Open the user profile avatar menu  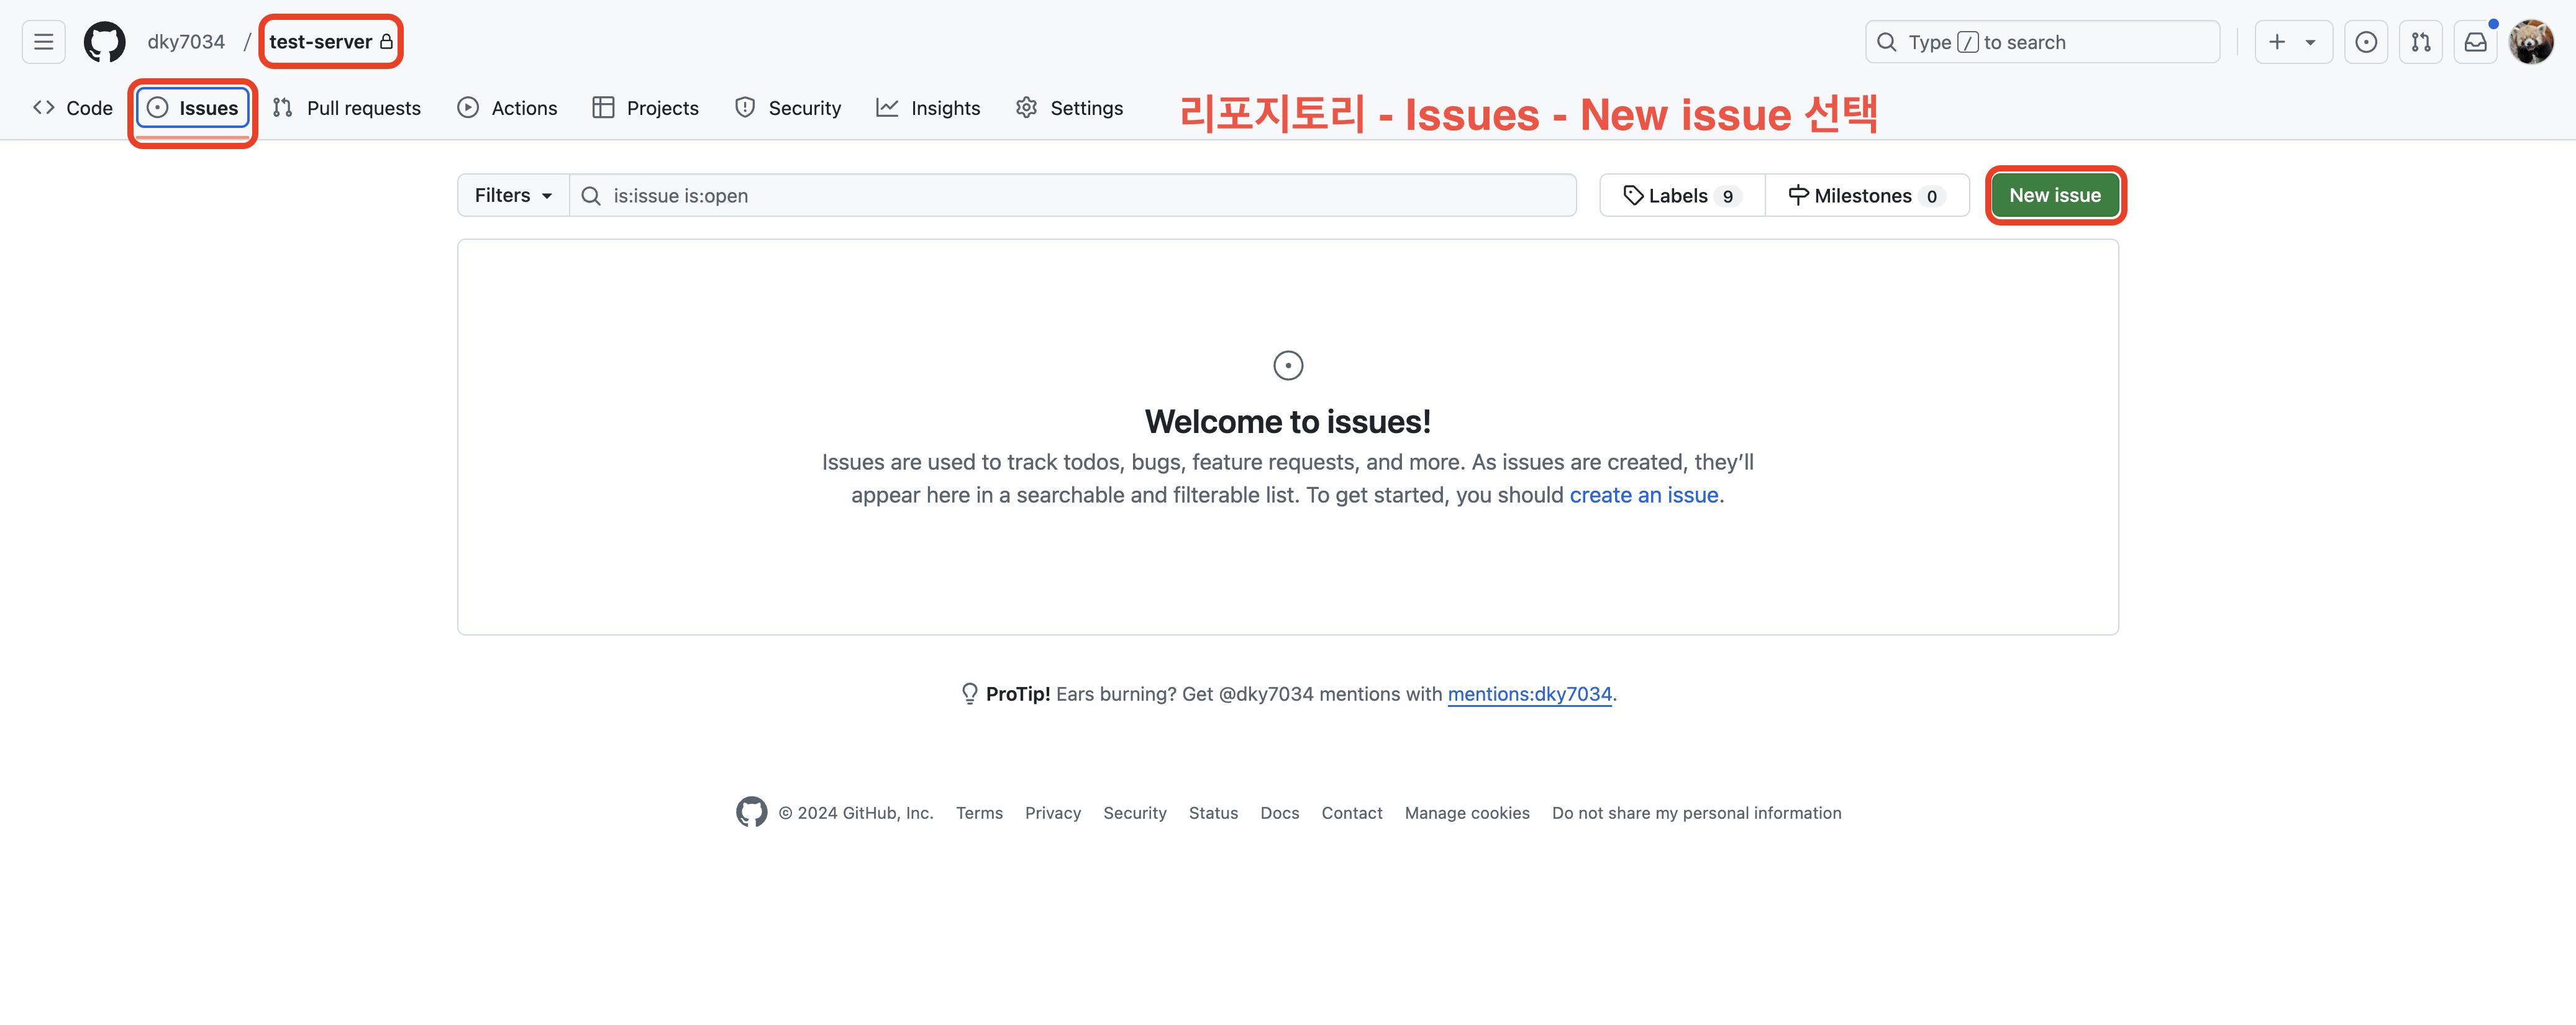(2530, 42)
